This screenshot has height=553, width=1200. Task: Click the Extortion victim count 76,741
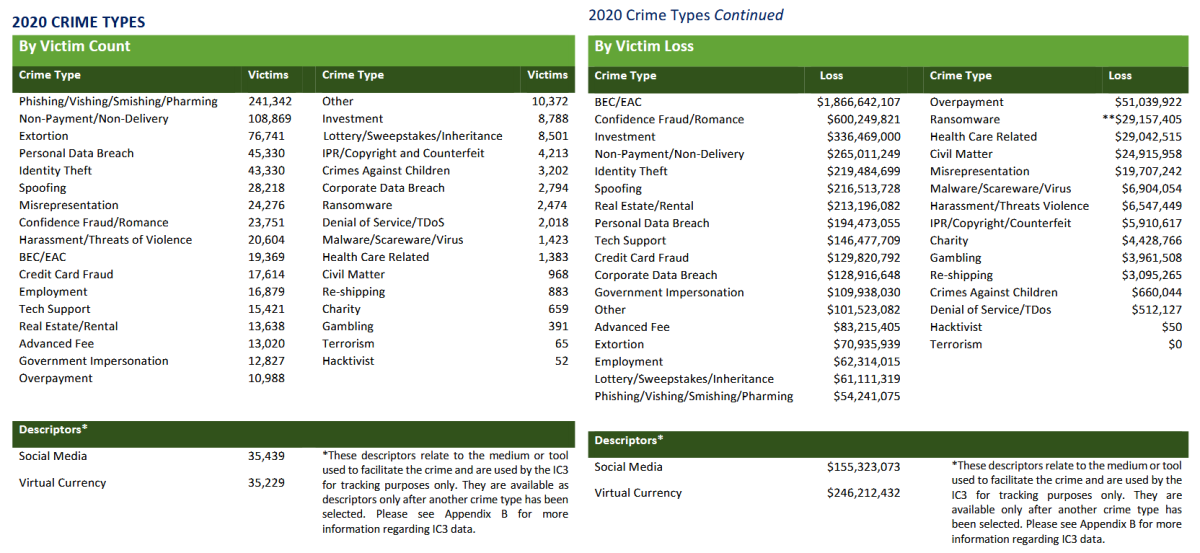(266, 136)
